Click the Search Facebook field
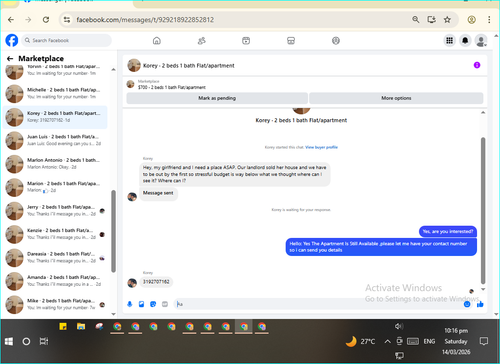 point(67,40)
